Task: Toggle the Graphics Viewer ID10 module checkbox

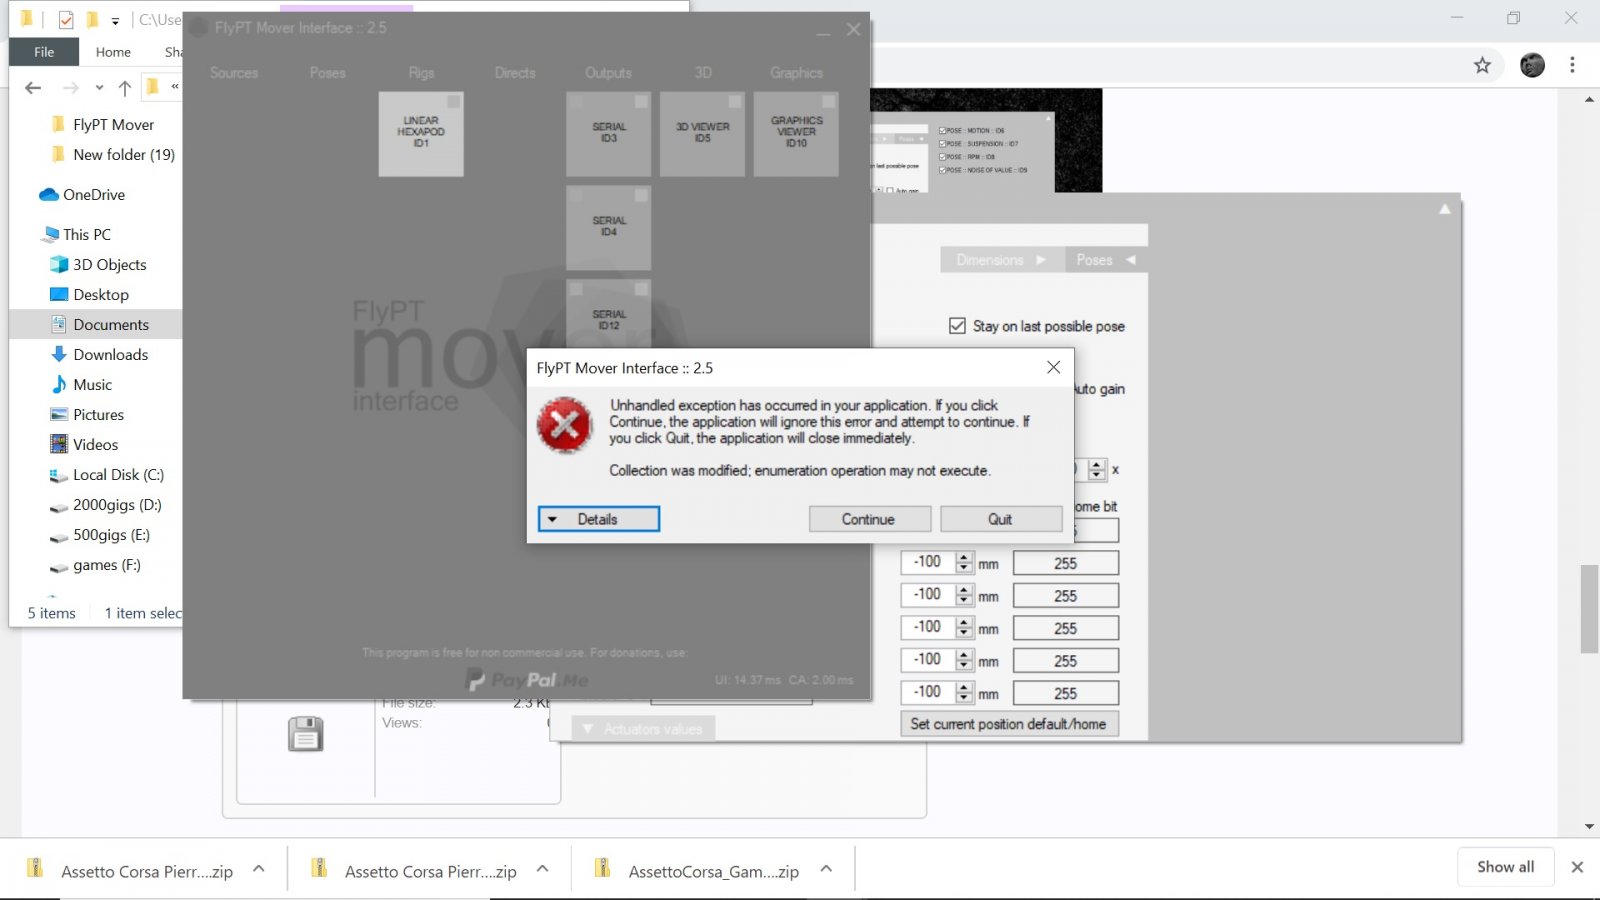Action: pos(828,102)
